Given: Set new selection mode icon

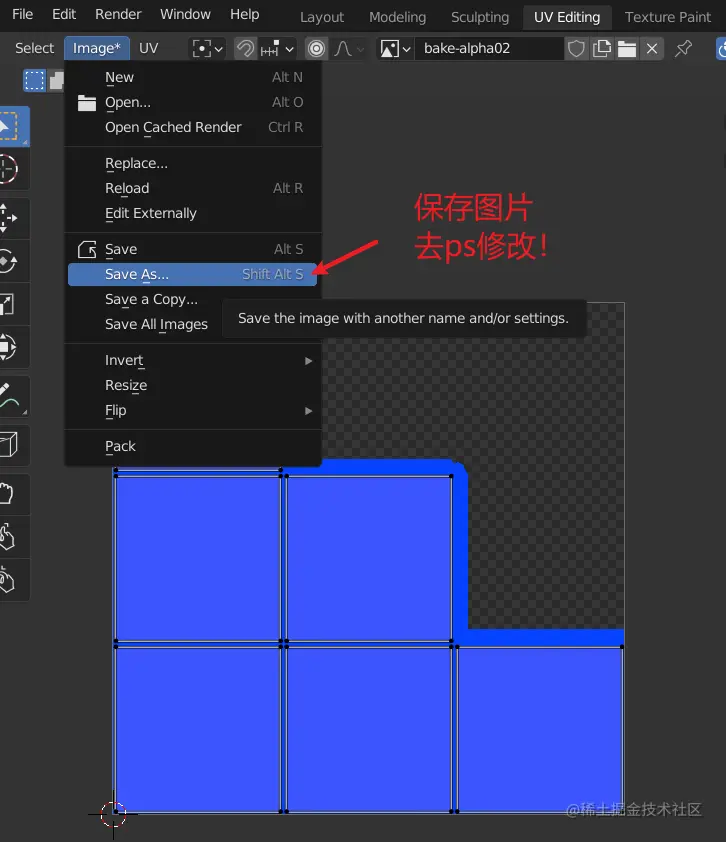Looking at the screenshot, I should click(34, 81).
